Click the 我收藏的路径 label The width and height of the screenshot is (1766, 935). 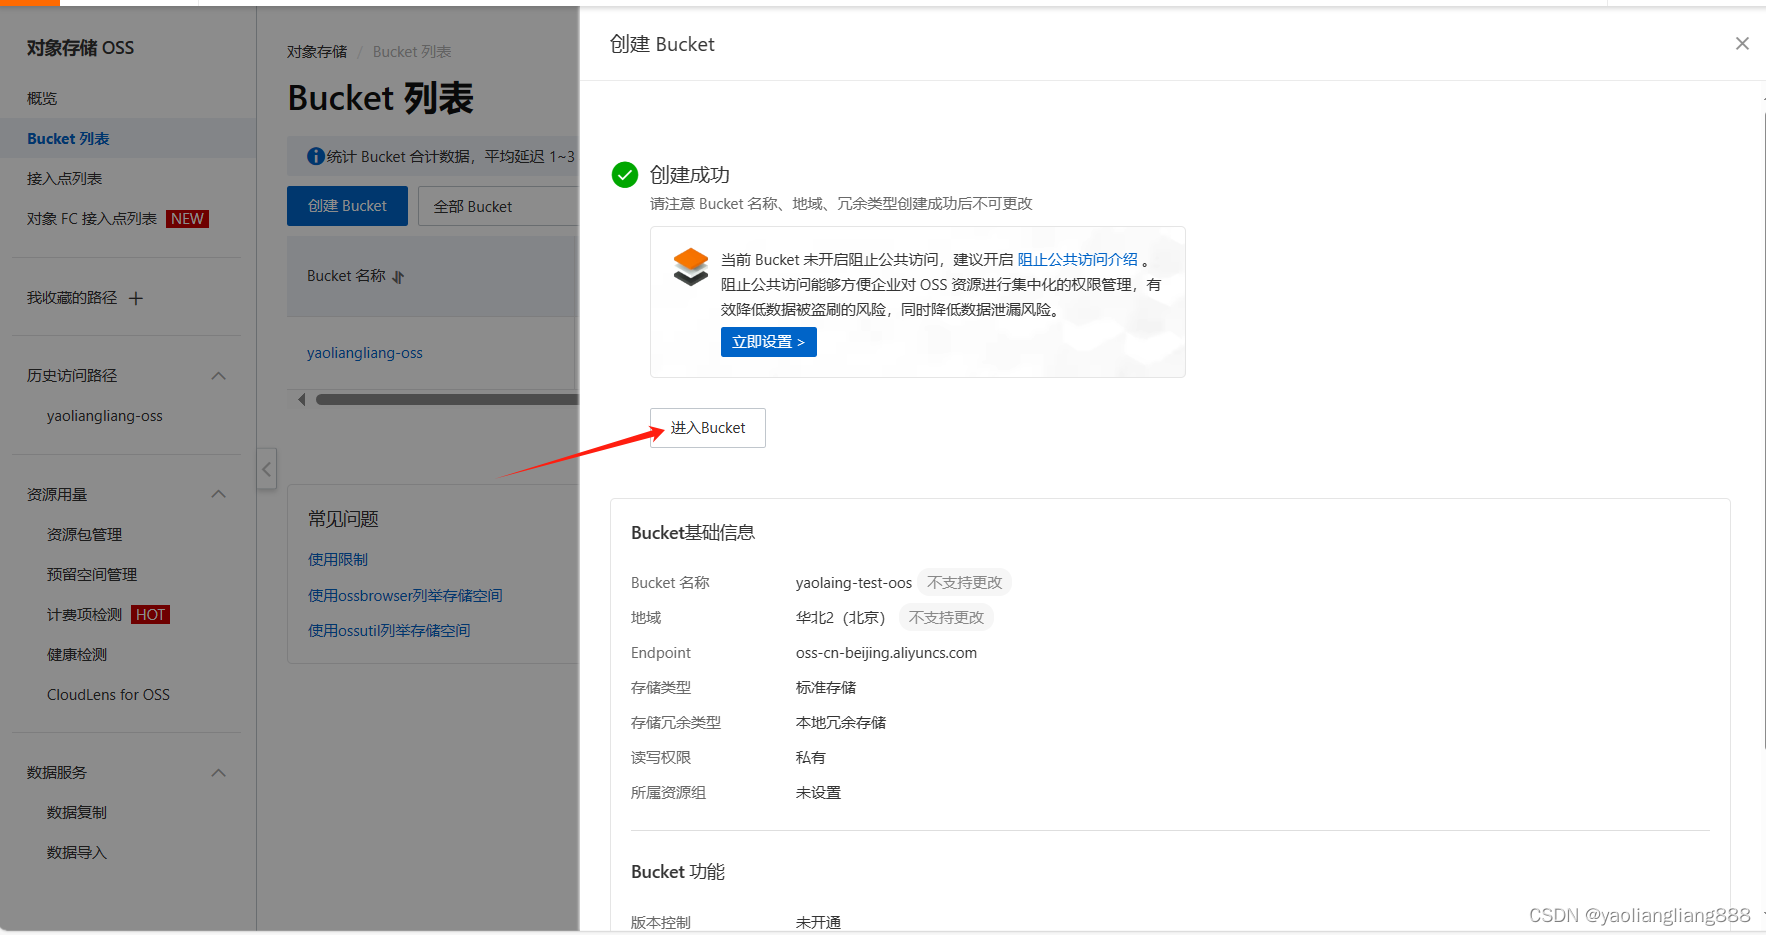coord(72,298)
